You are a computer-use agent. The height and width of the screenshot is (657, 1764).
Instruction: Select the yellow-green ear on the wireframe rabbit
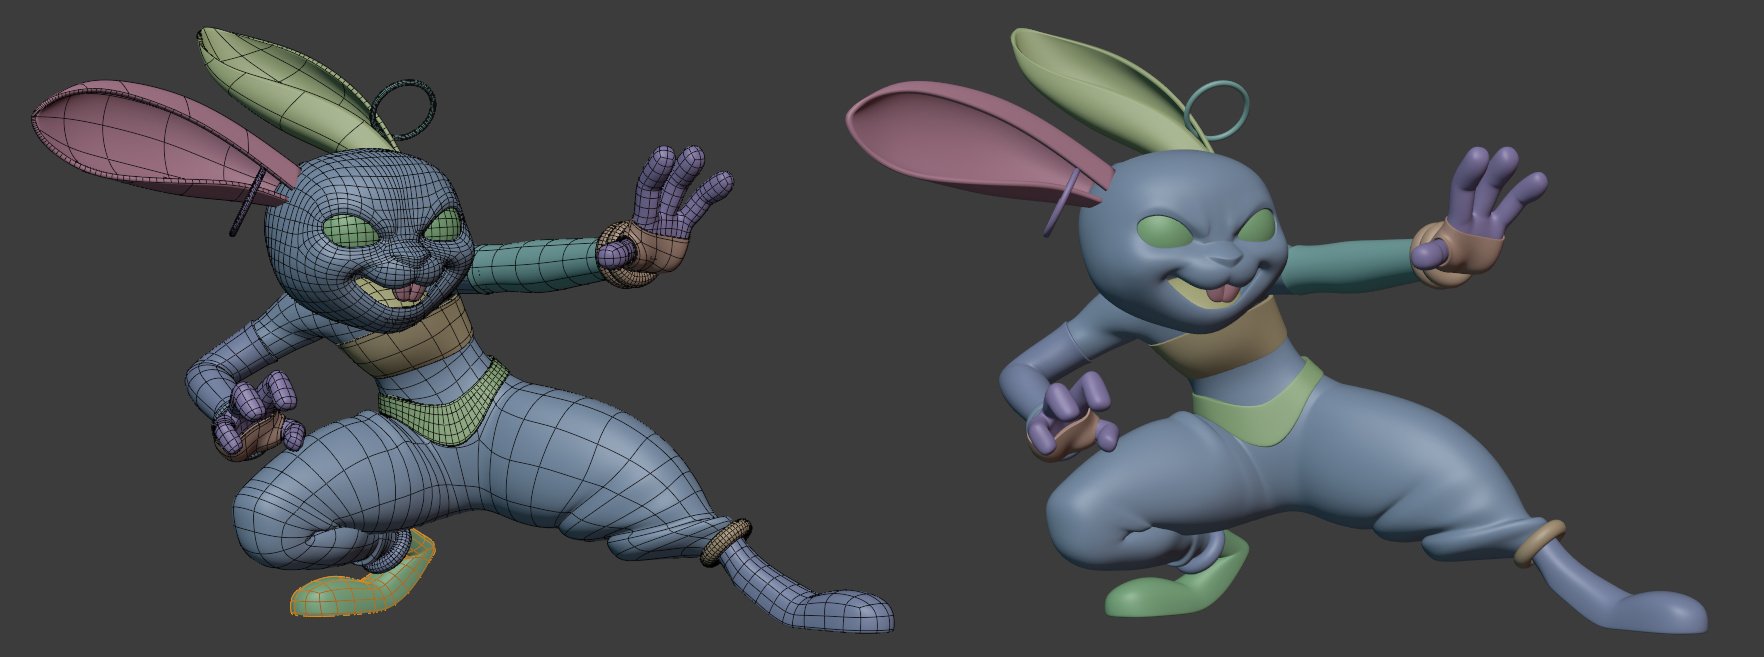[300, 90]
